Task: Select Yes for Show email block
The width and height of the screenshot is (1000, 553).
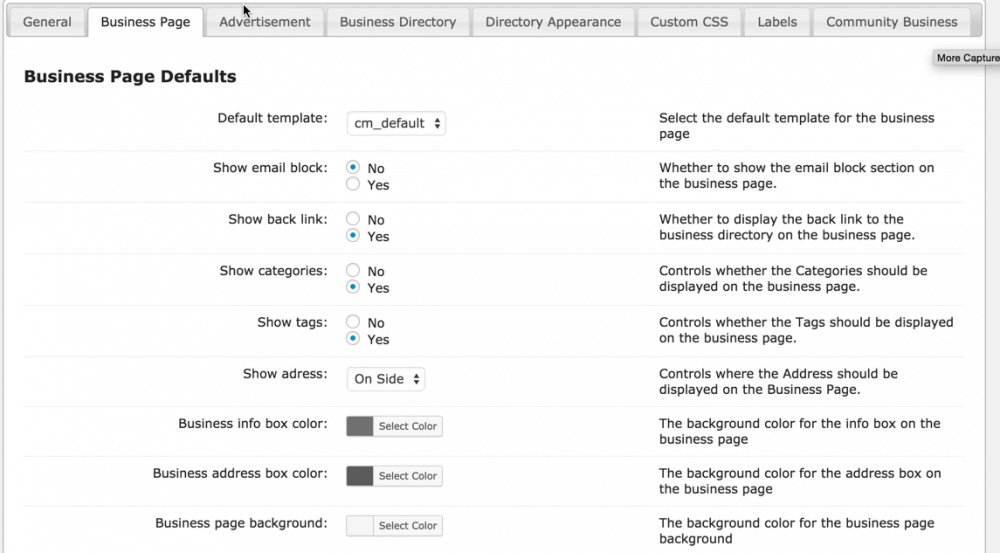Action: click(353, 185)
